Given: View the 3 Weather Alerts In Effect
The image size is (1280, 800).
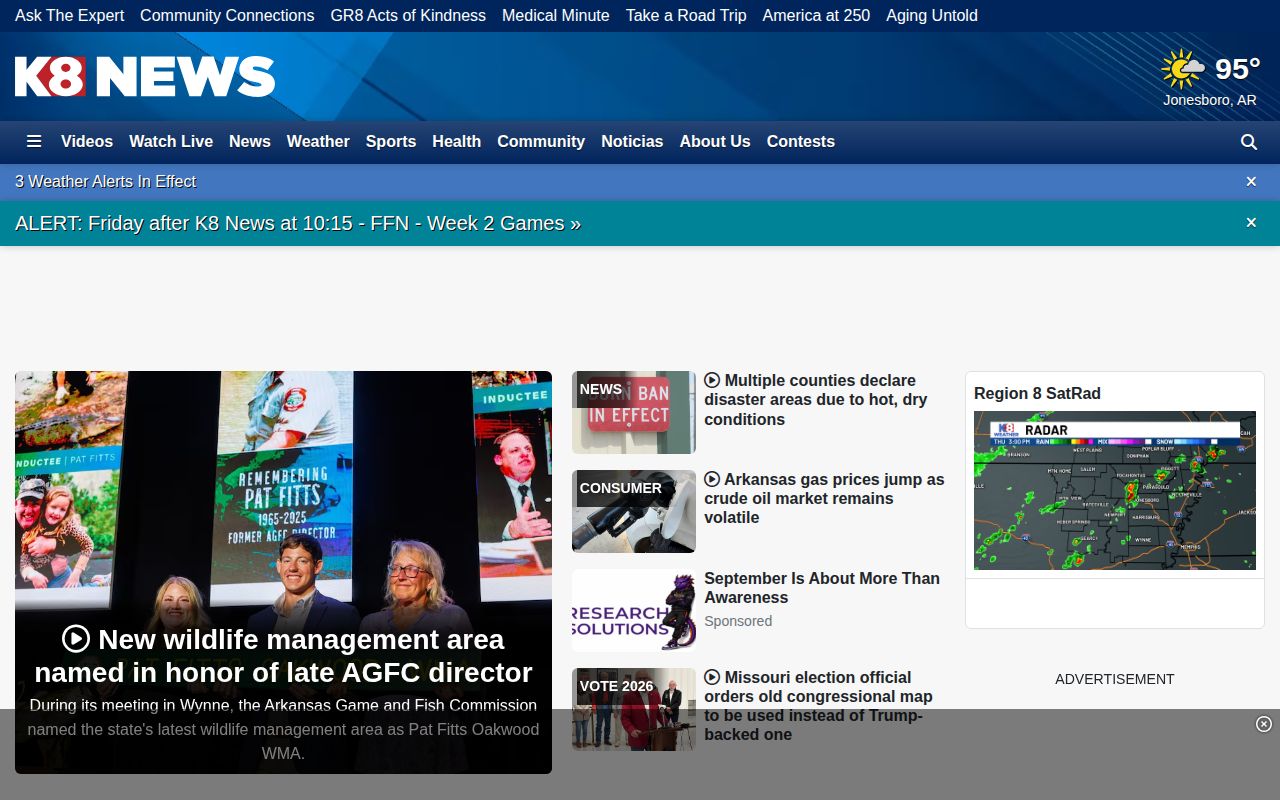Looking at the screenshot, I should pos(105,181).
